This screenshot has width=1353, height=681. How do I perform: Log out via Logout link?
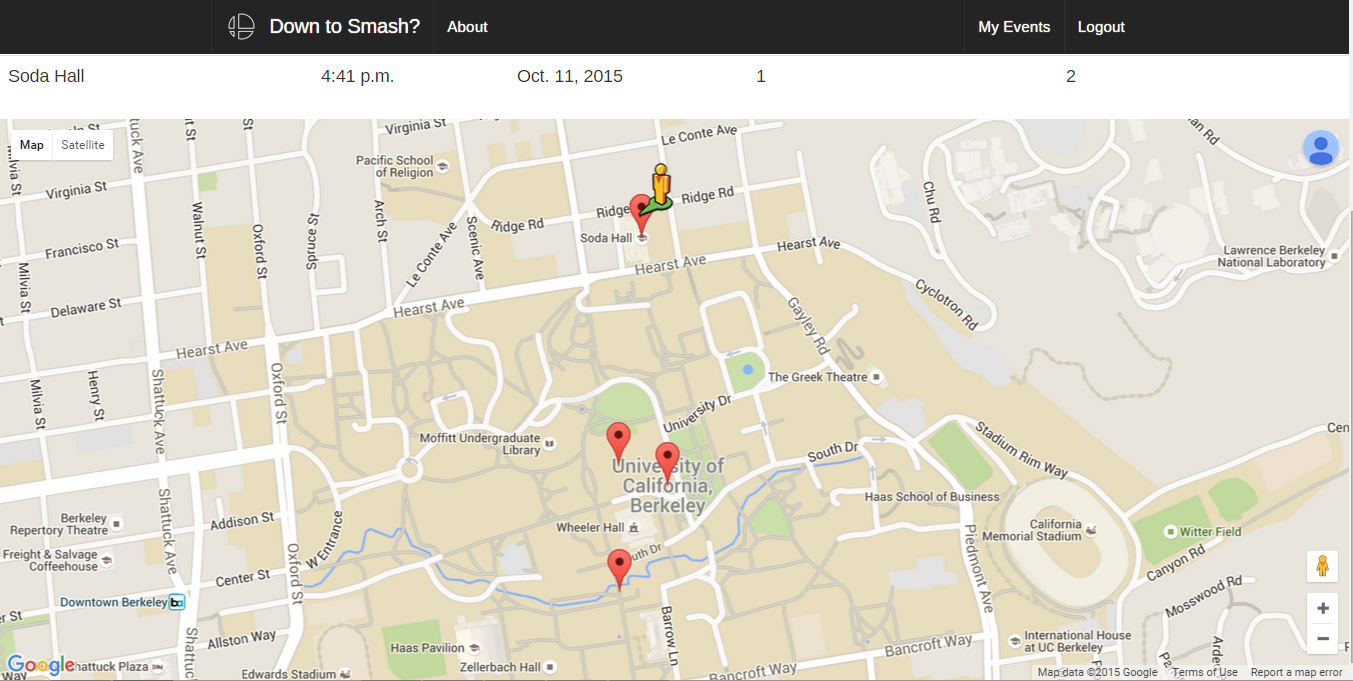click(1101, 27)
